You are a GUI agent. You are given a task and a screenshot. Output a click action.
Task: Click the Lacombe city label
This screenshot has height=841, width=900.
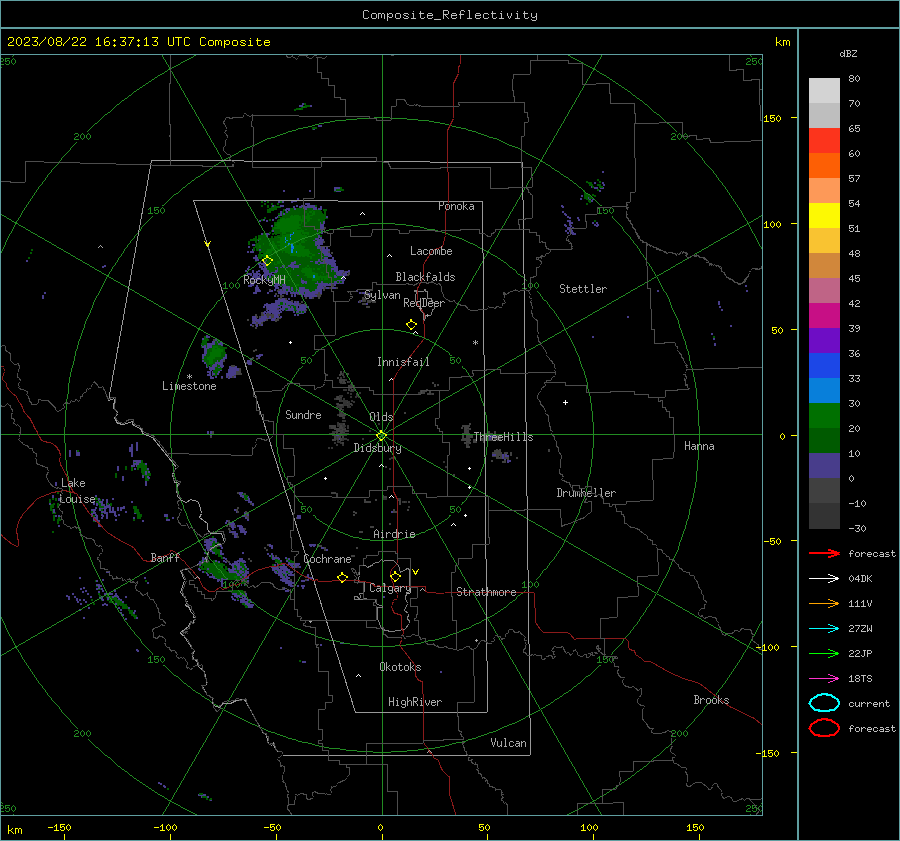431,251
